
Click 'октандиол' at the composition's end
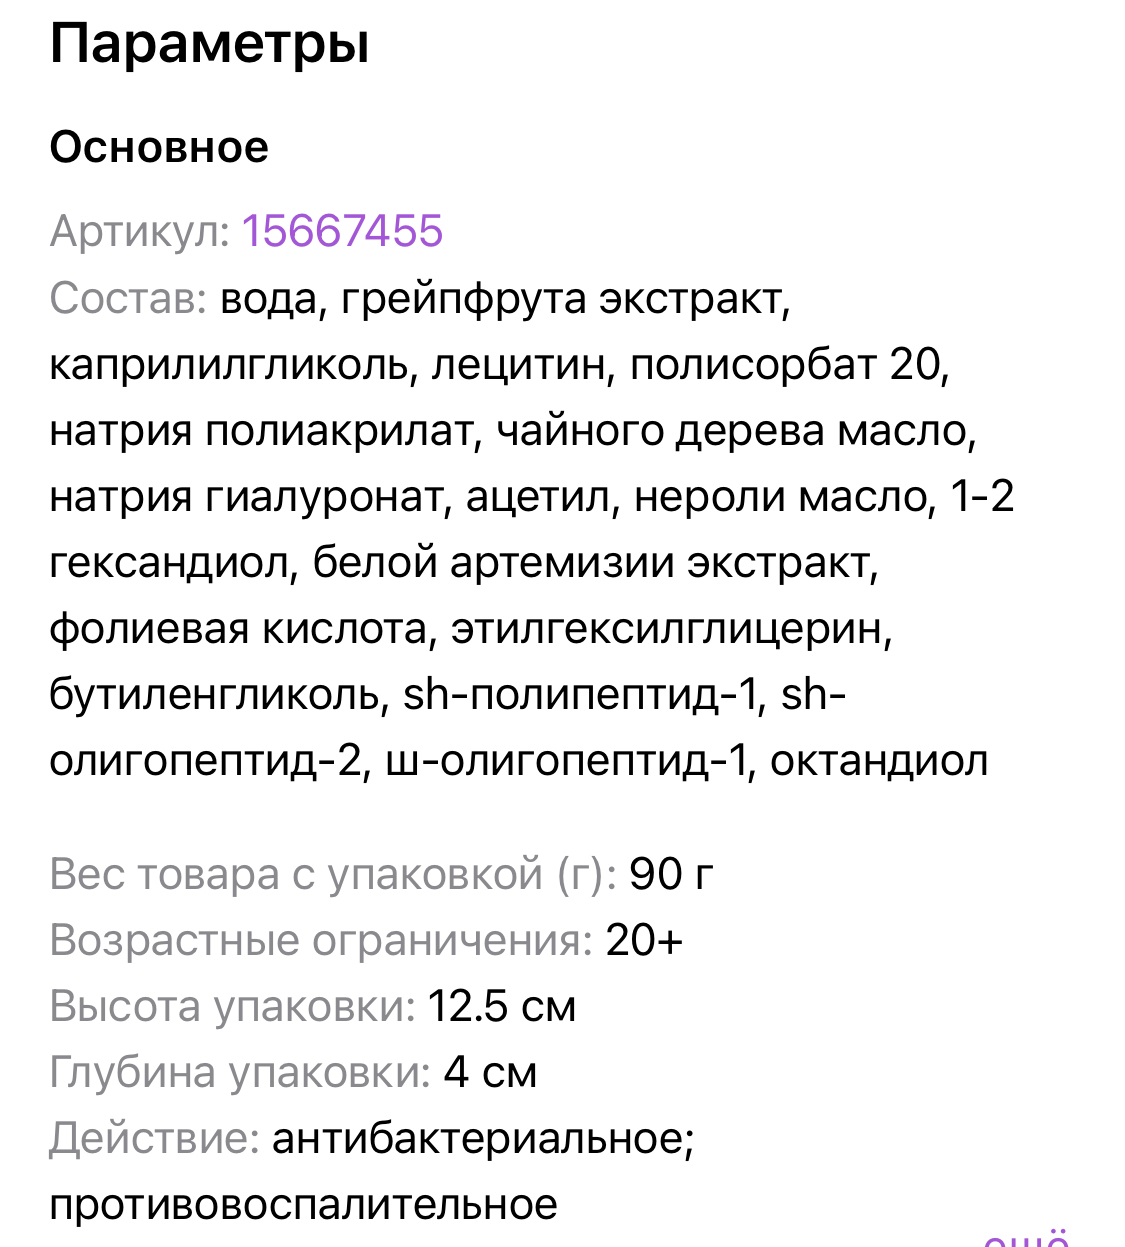(x=879, y=761)
